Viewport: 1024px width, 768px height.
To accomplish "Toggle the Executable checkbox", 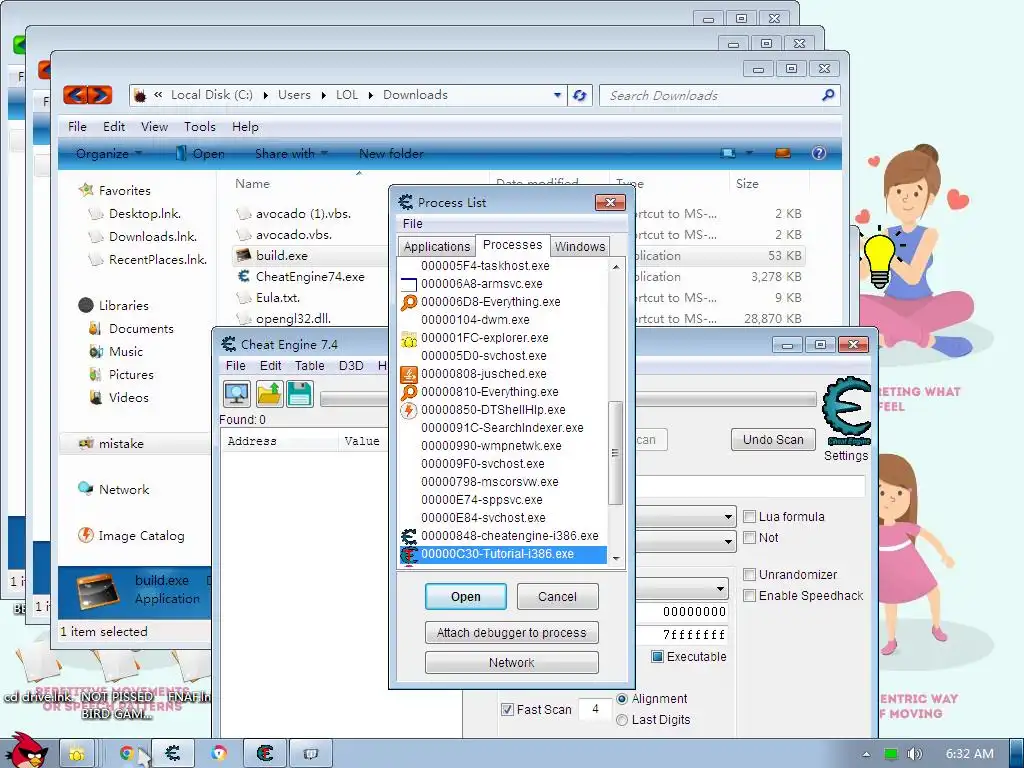I will click(x=658, y=656).
